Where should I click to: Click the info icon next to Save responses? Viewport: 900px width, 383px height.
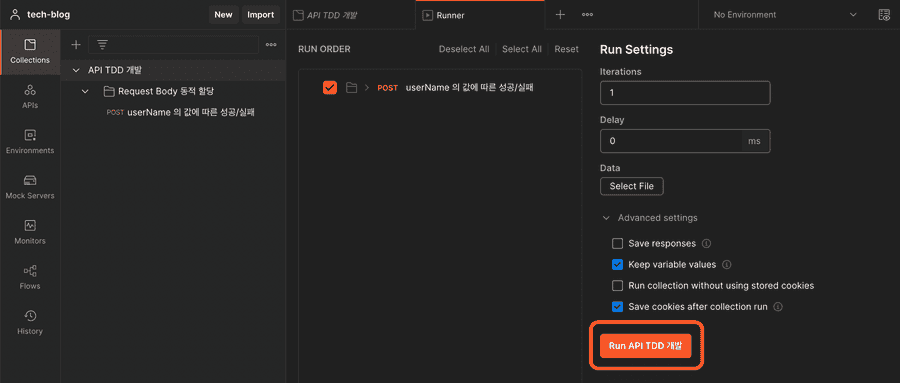point(707,243)
